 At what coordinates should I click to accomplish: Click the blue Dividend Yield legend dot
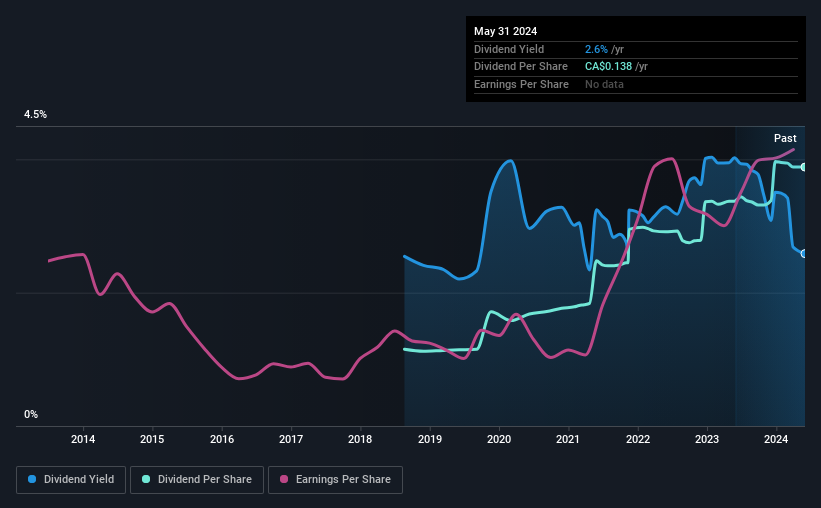32,479
